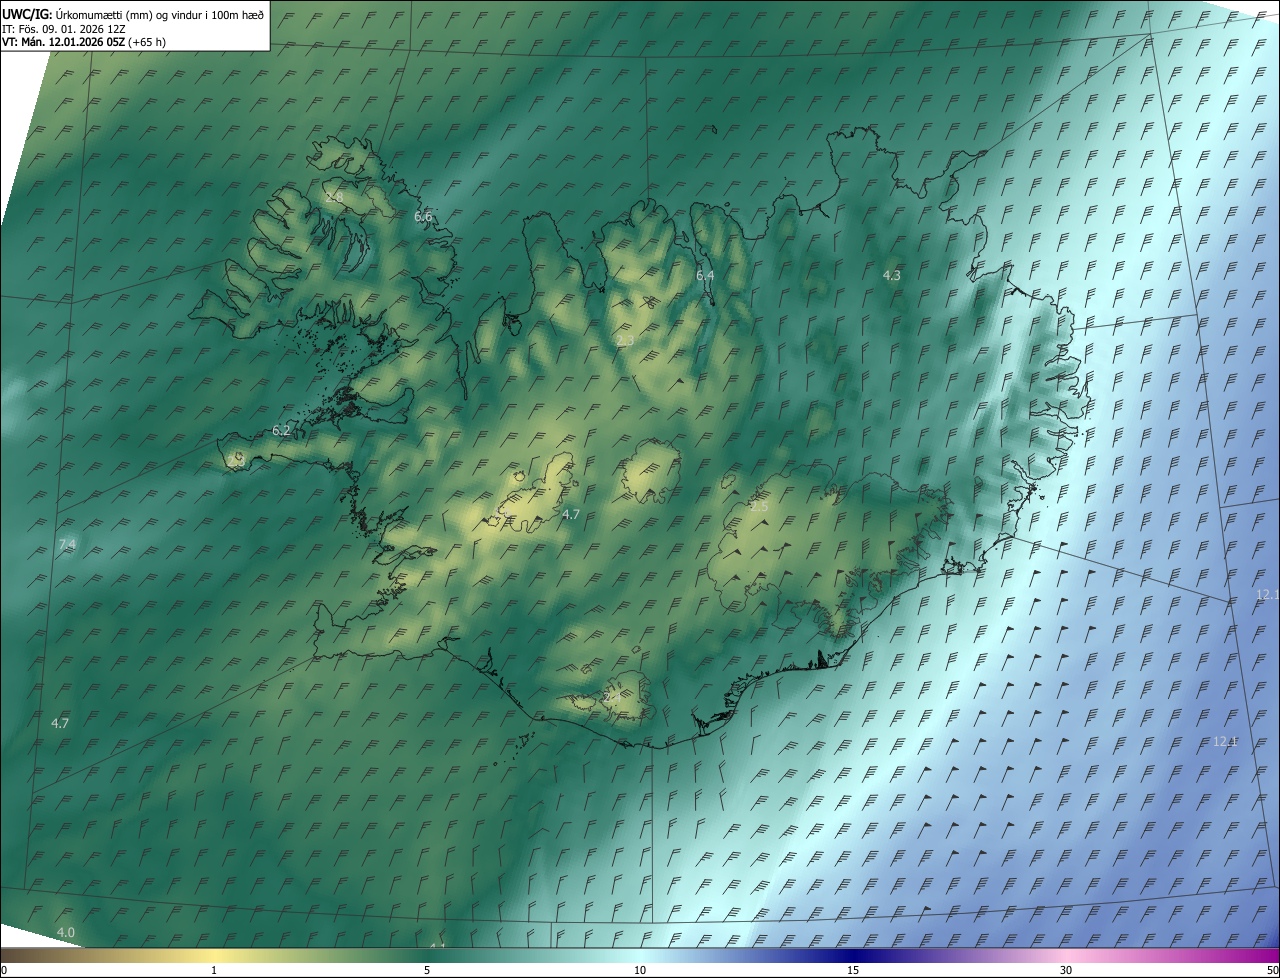
Task: Click the colorbar tick label 5
Action: point(427,970)
